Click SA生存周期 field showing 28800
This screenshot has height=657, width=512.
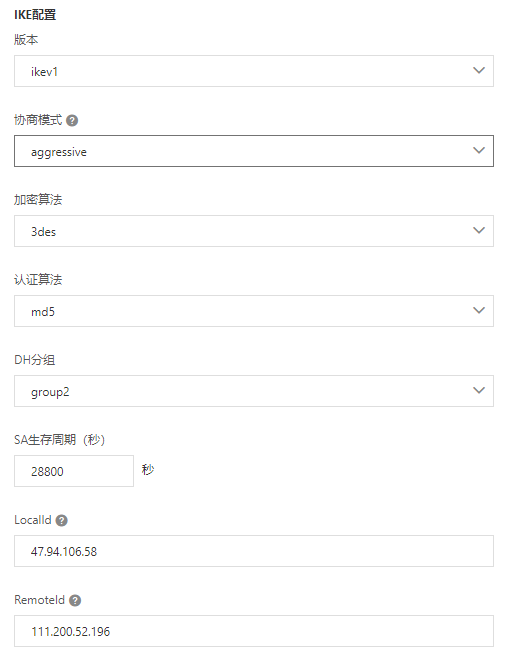[x=74, y=471]
